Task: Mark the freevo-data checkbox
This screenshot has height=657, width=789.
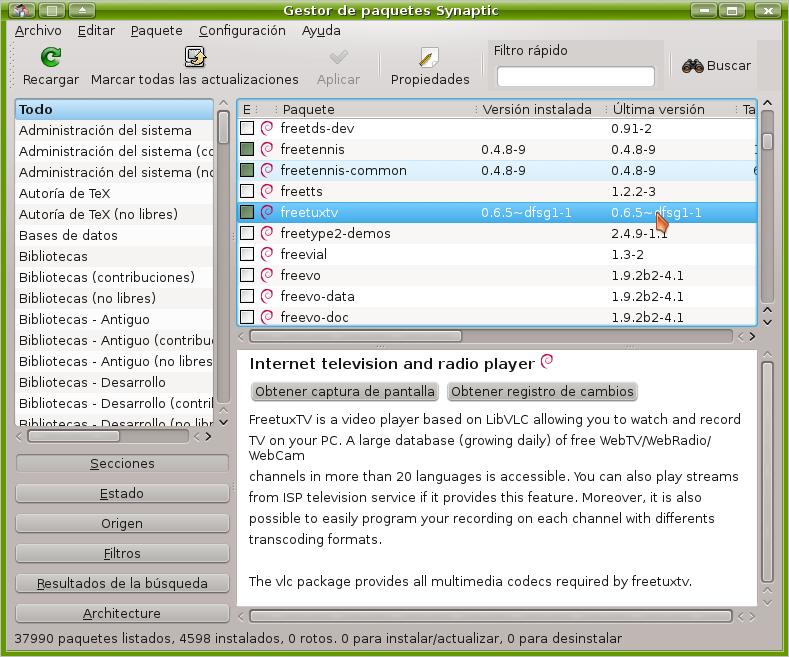Action: coord(247,296)
